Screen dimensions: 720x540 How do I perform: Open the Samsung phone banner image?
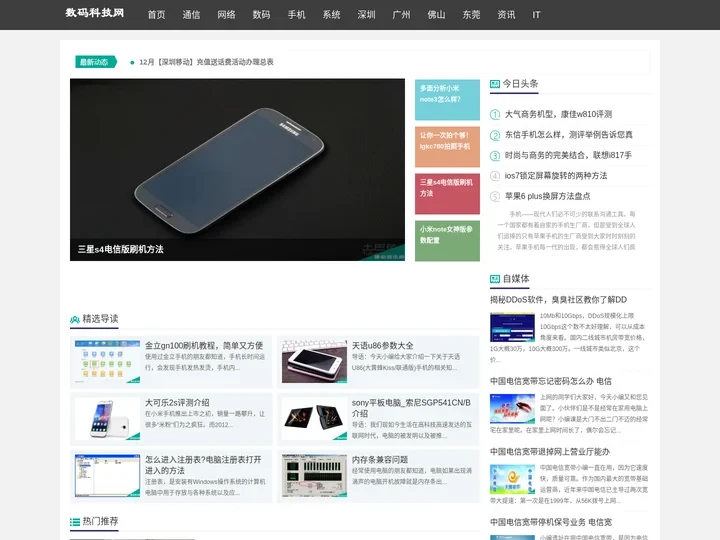237,169
